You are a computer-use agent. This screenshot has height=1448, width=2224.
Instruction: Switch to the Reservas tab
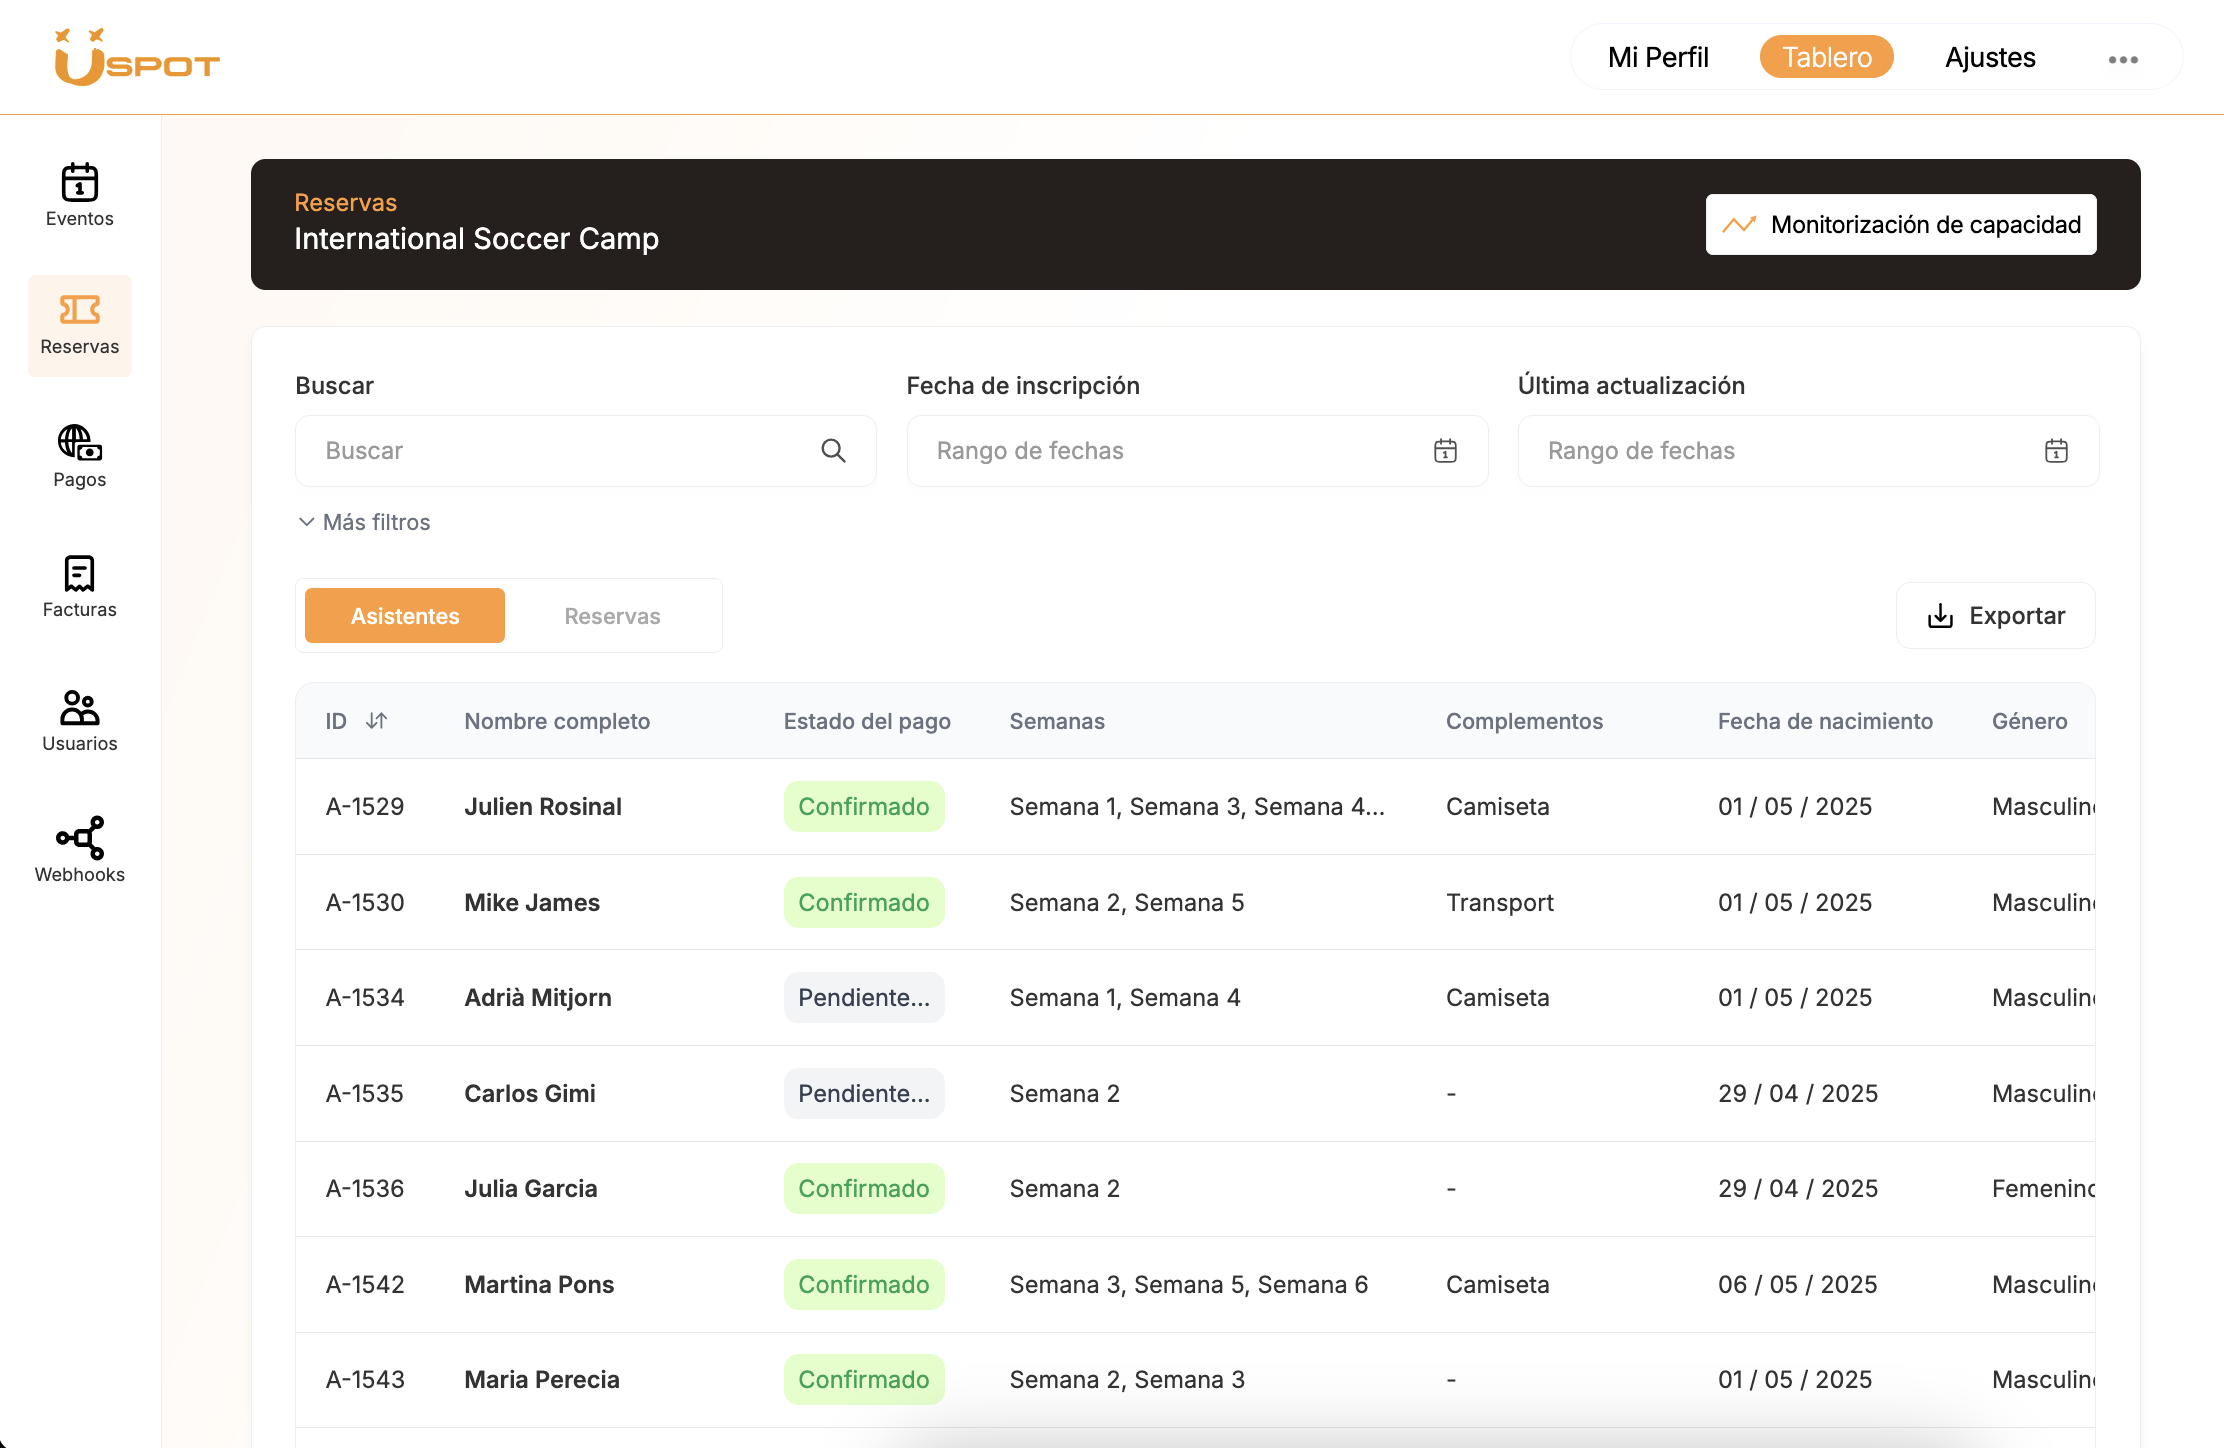point(613,615)
